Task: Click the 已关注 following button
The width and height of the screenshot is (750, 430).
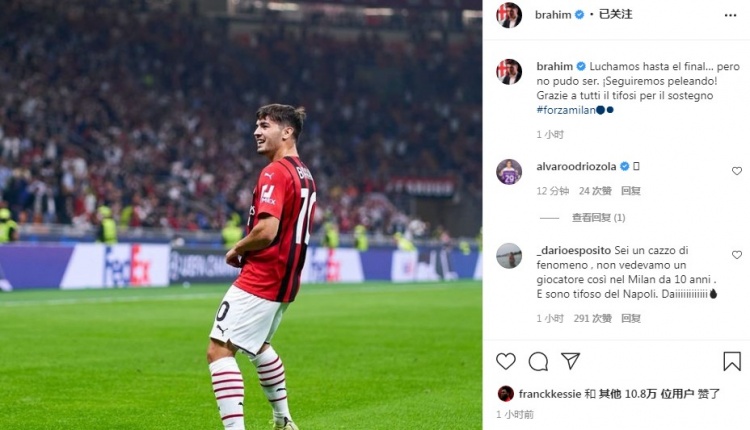Action: (616, 14)
